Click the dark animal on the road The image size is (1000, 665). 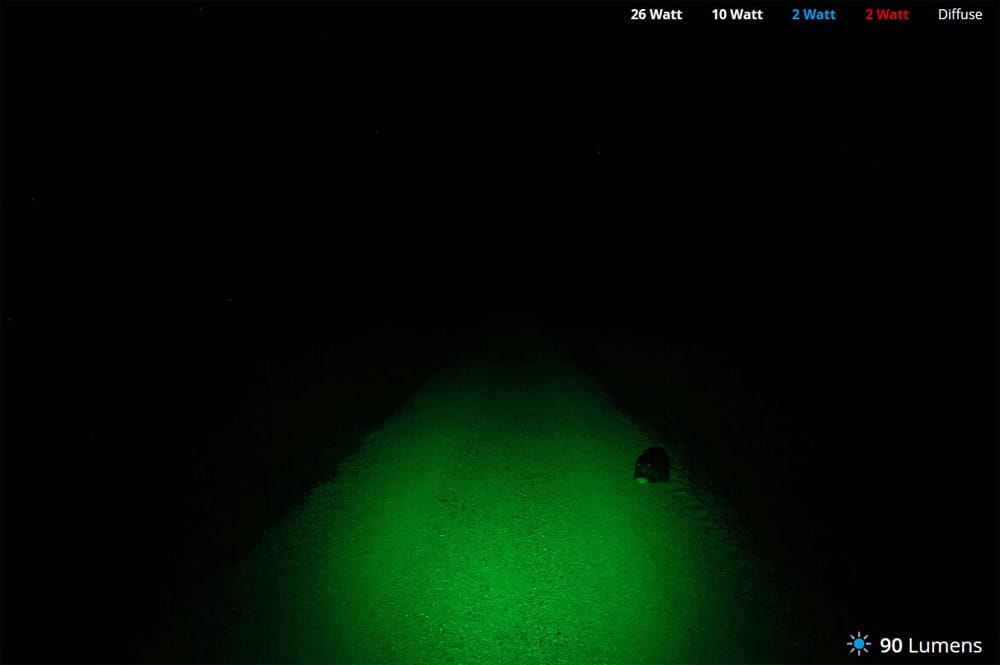click(x=652, y=463)
